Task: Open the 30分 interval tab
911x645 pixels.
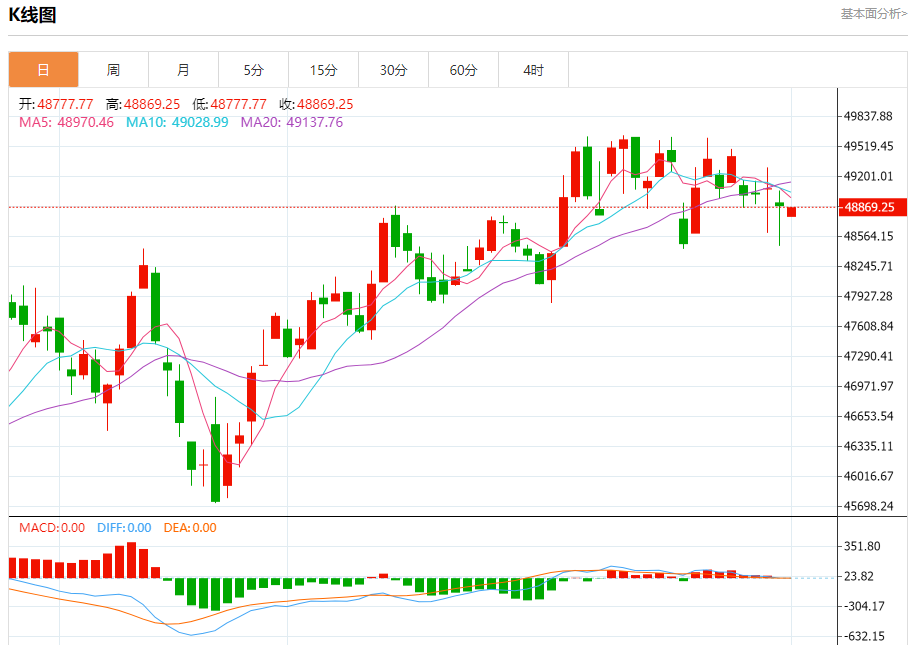Action: coord(393,70)
